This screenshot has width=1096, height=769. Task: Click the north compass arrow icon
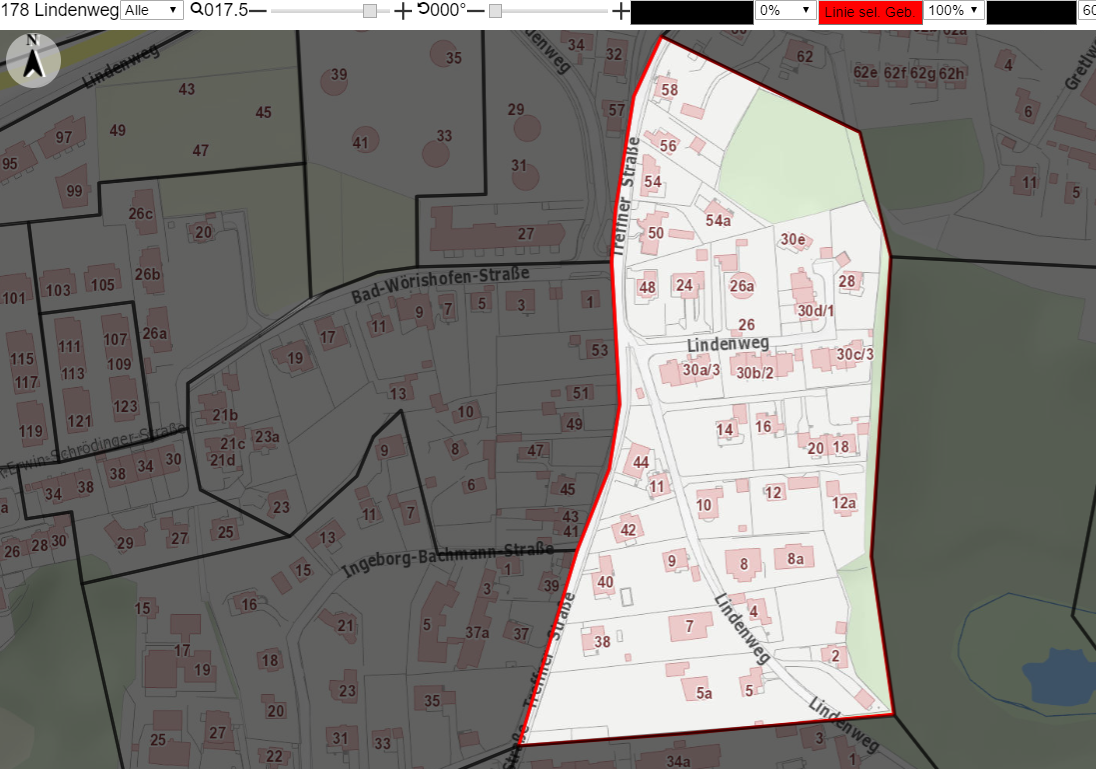[33, 60]
